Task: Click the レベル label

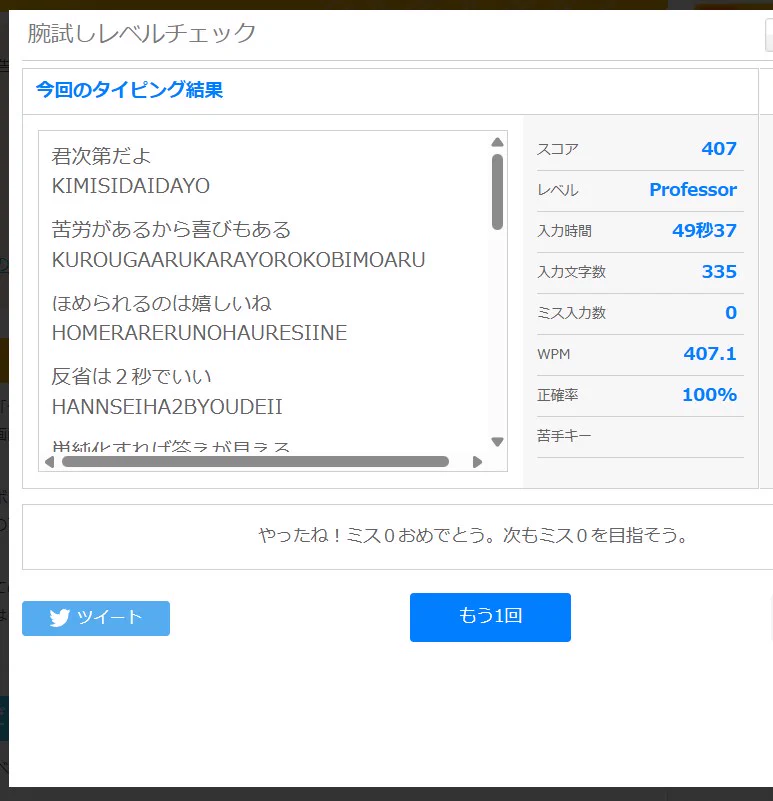Action: pos(558,190)
